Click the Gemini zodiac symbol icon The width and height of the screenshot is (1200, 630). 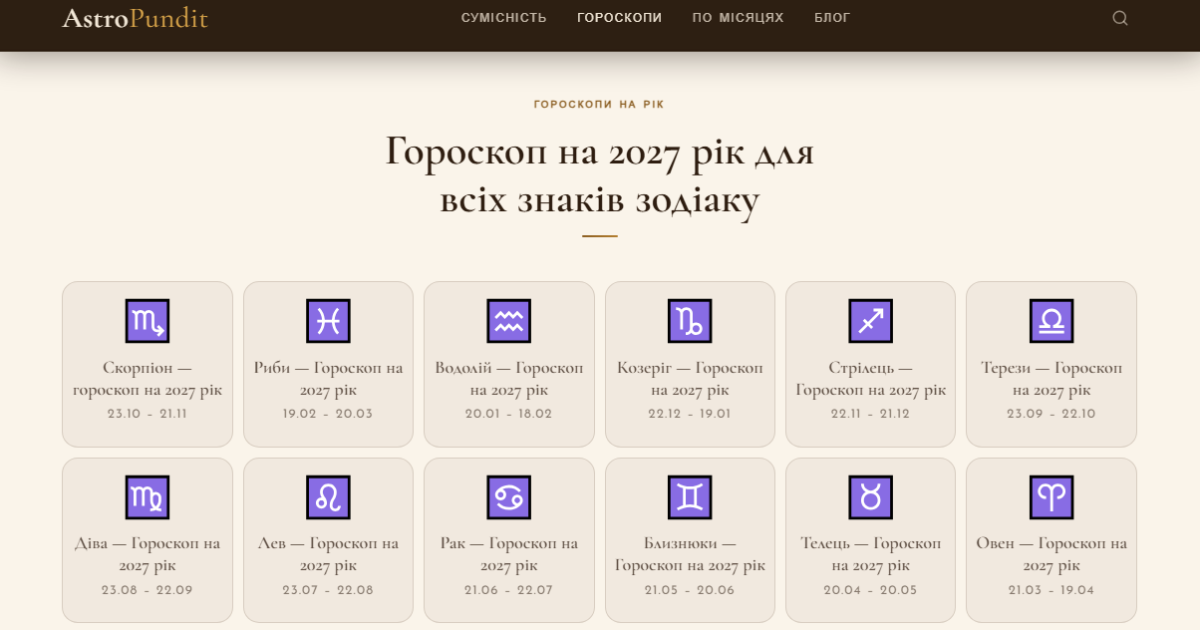pos(690,497)
